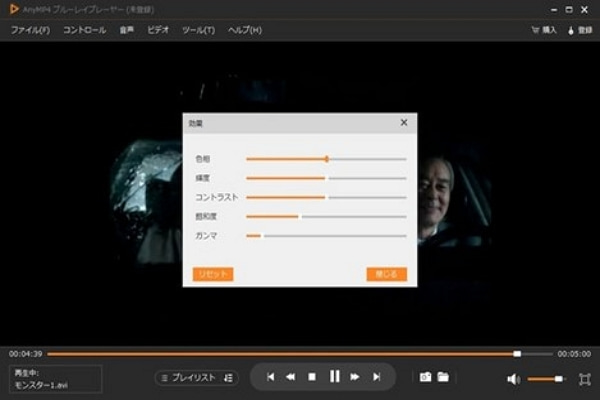
Task: Toggle fullscreen mode icon
Action: click(584, 379)
